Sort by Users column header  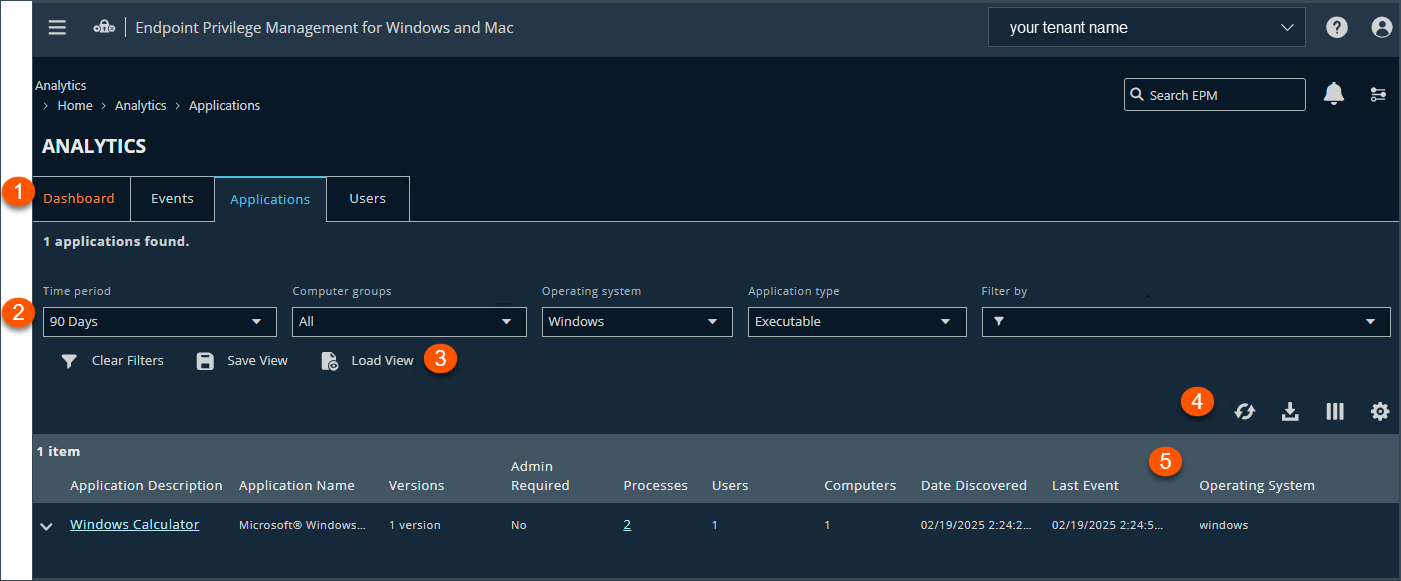730,486
